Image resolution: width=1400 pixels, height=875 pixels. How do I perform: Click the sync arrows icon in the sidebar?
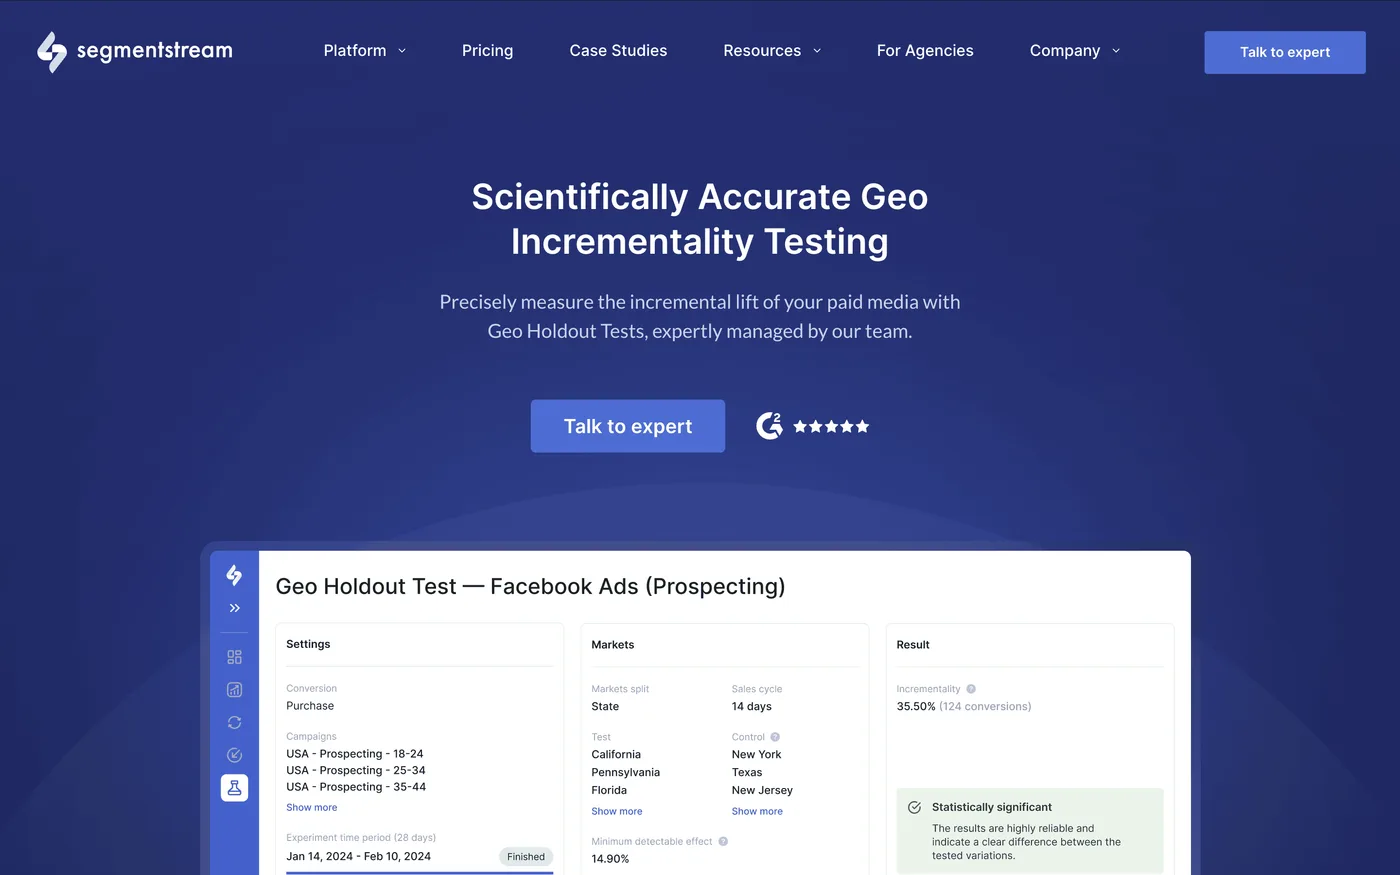(x=234, y=722)
